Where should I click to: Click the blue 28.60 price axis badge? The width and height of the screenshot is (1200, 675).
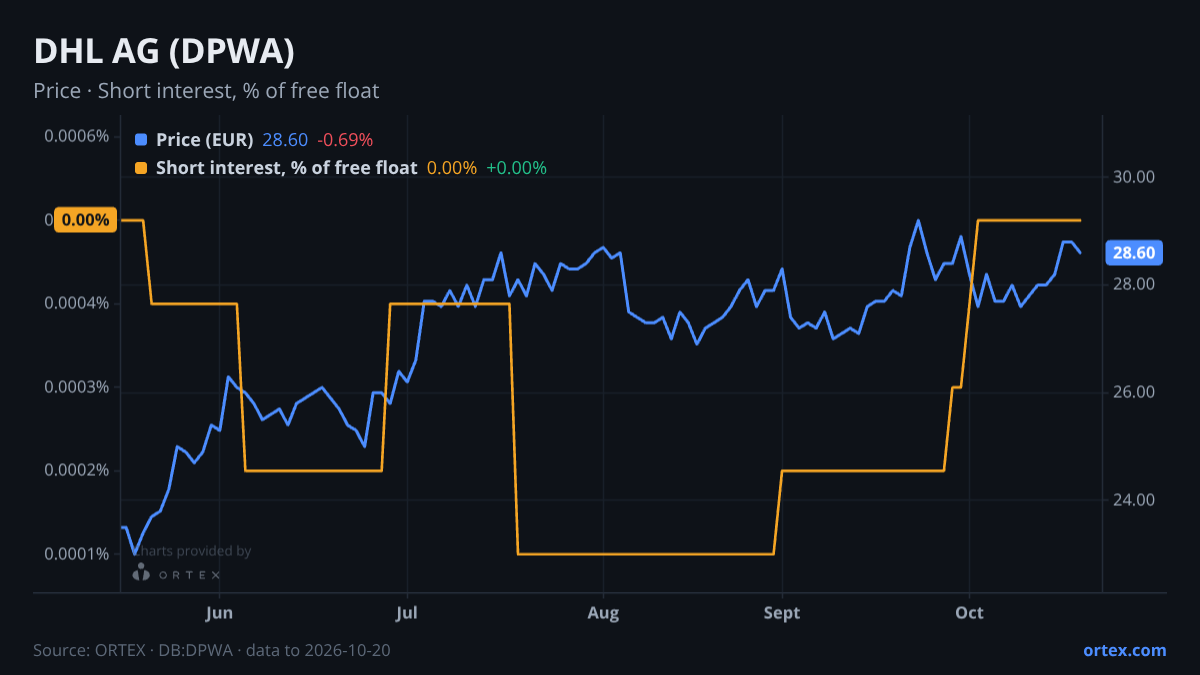tap(1134, 253)
